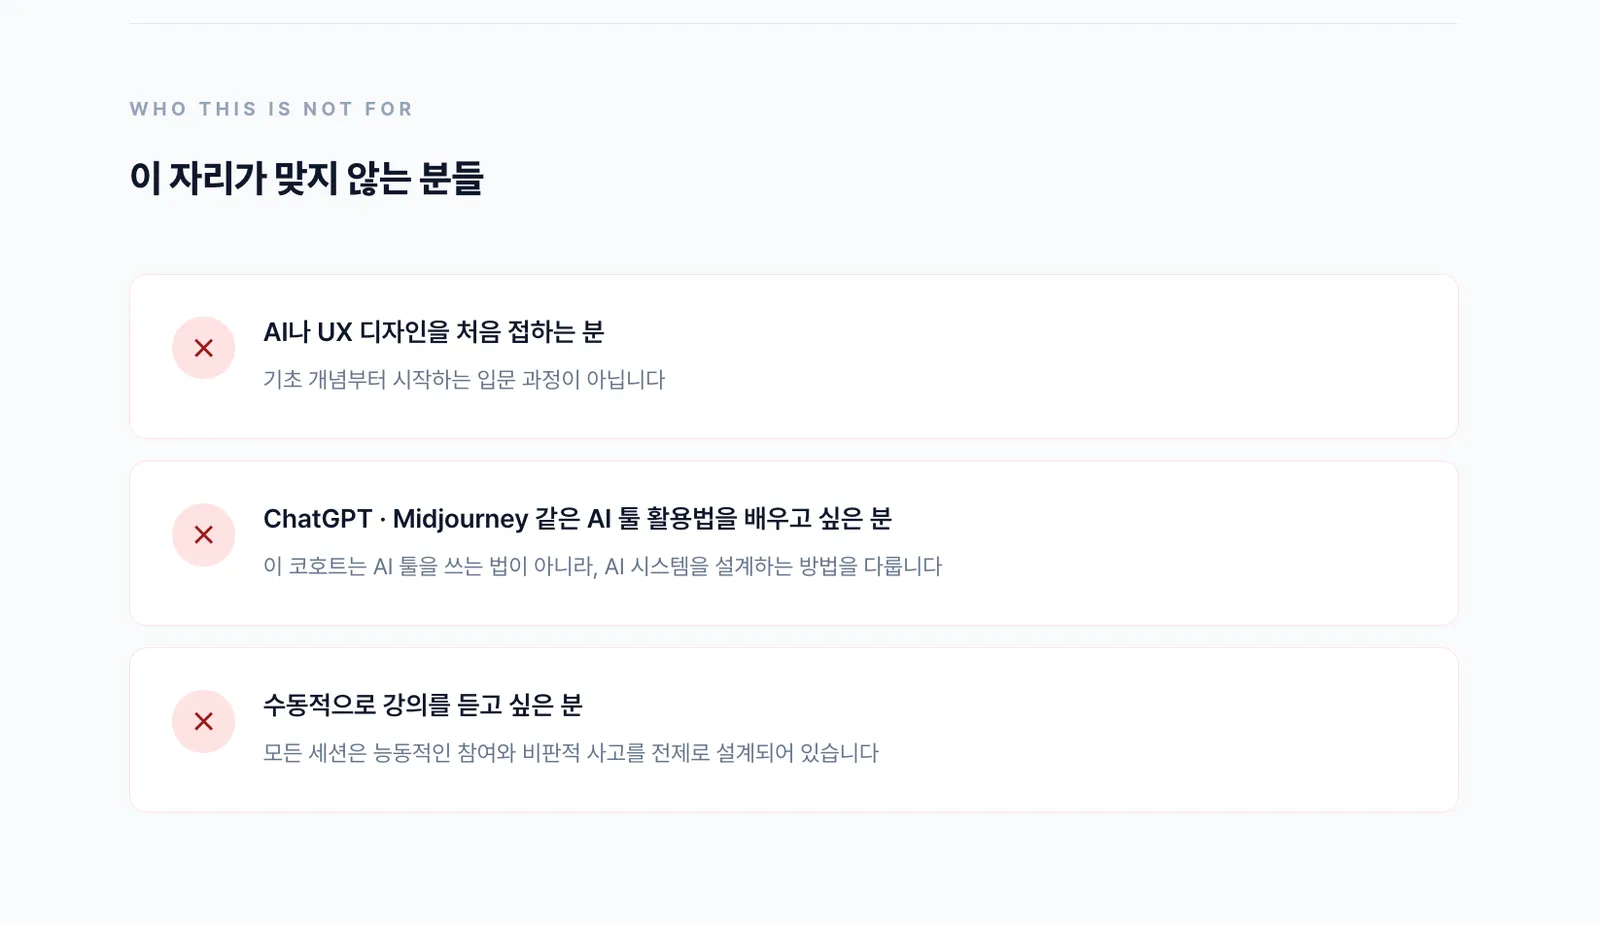Select the title 수동적으로 강의를 듣고 싶은 분
Screen dimensions: 1600x925
click(x=422, y=705)
